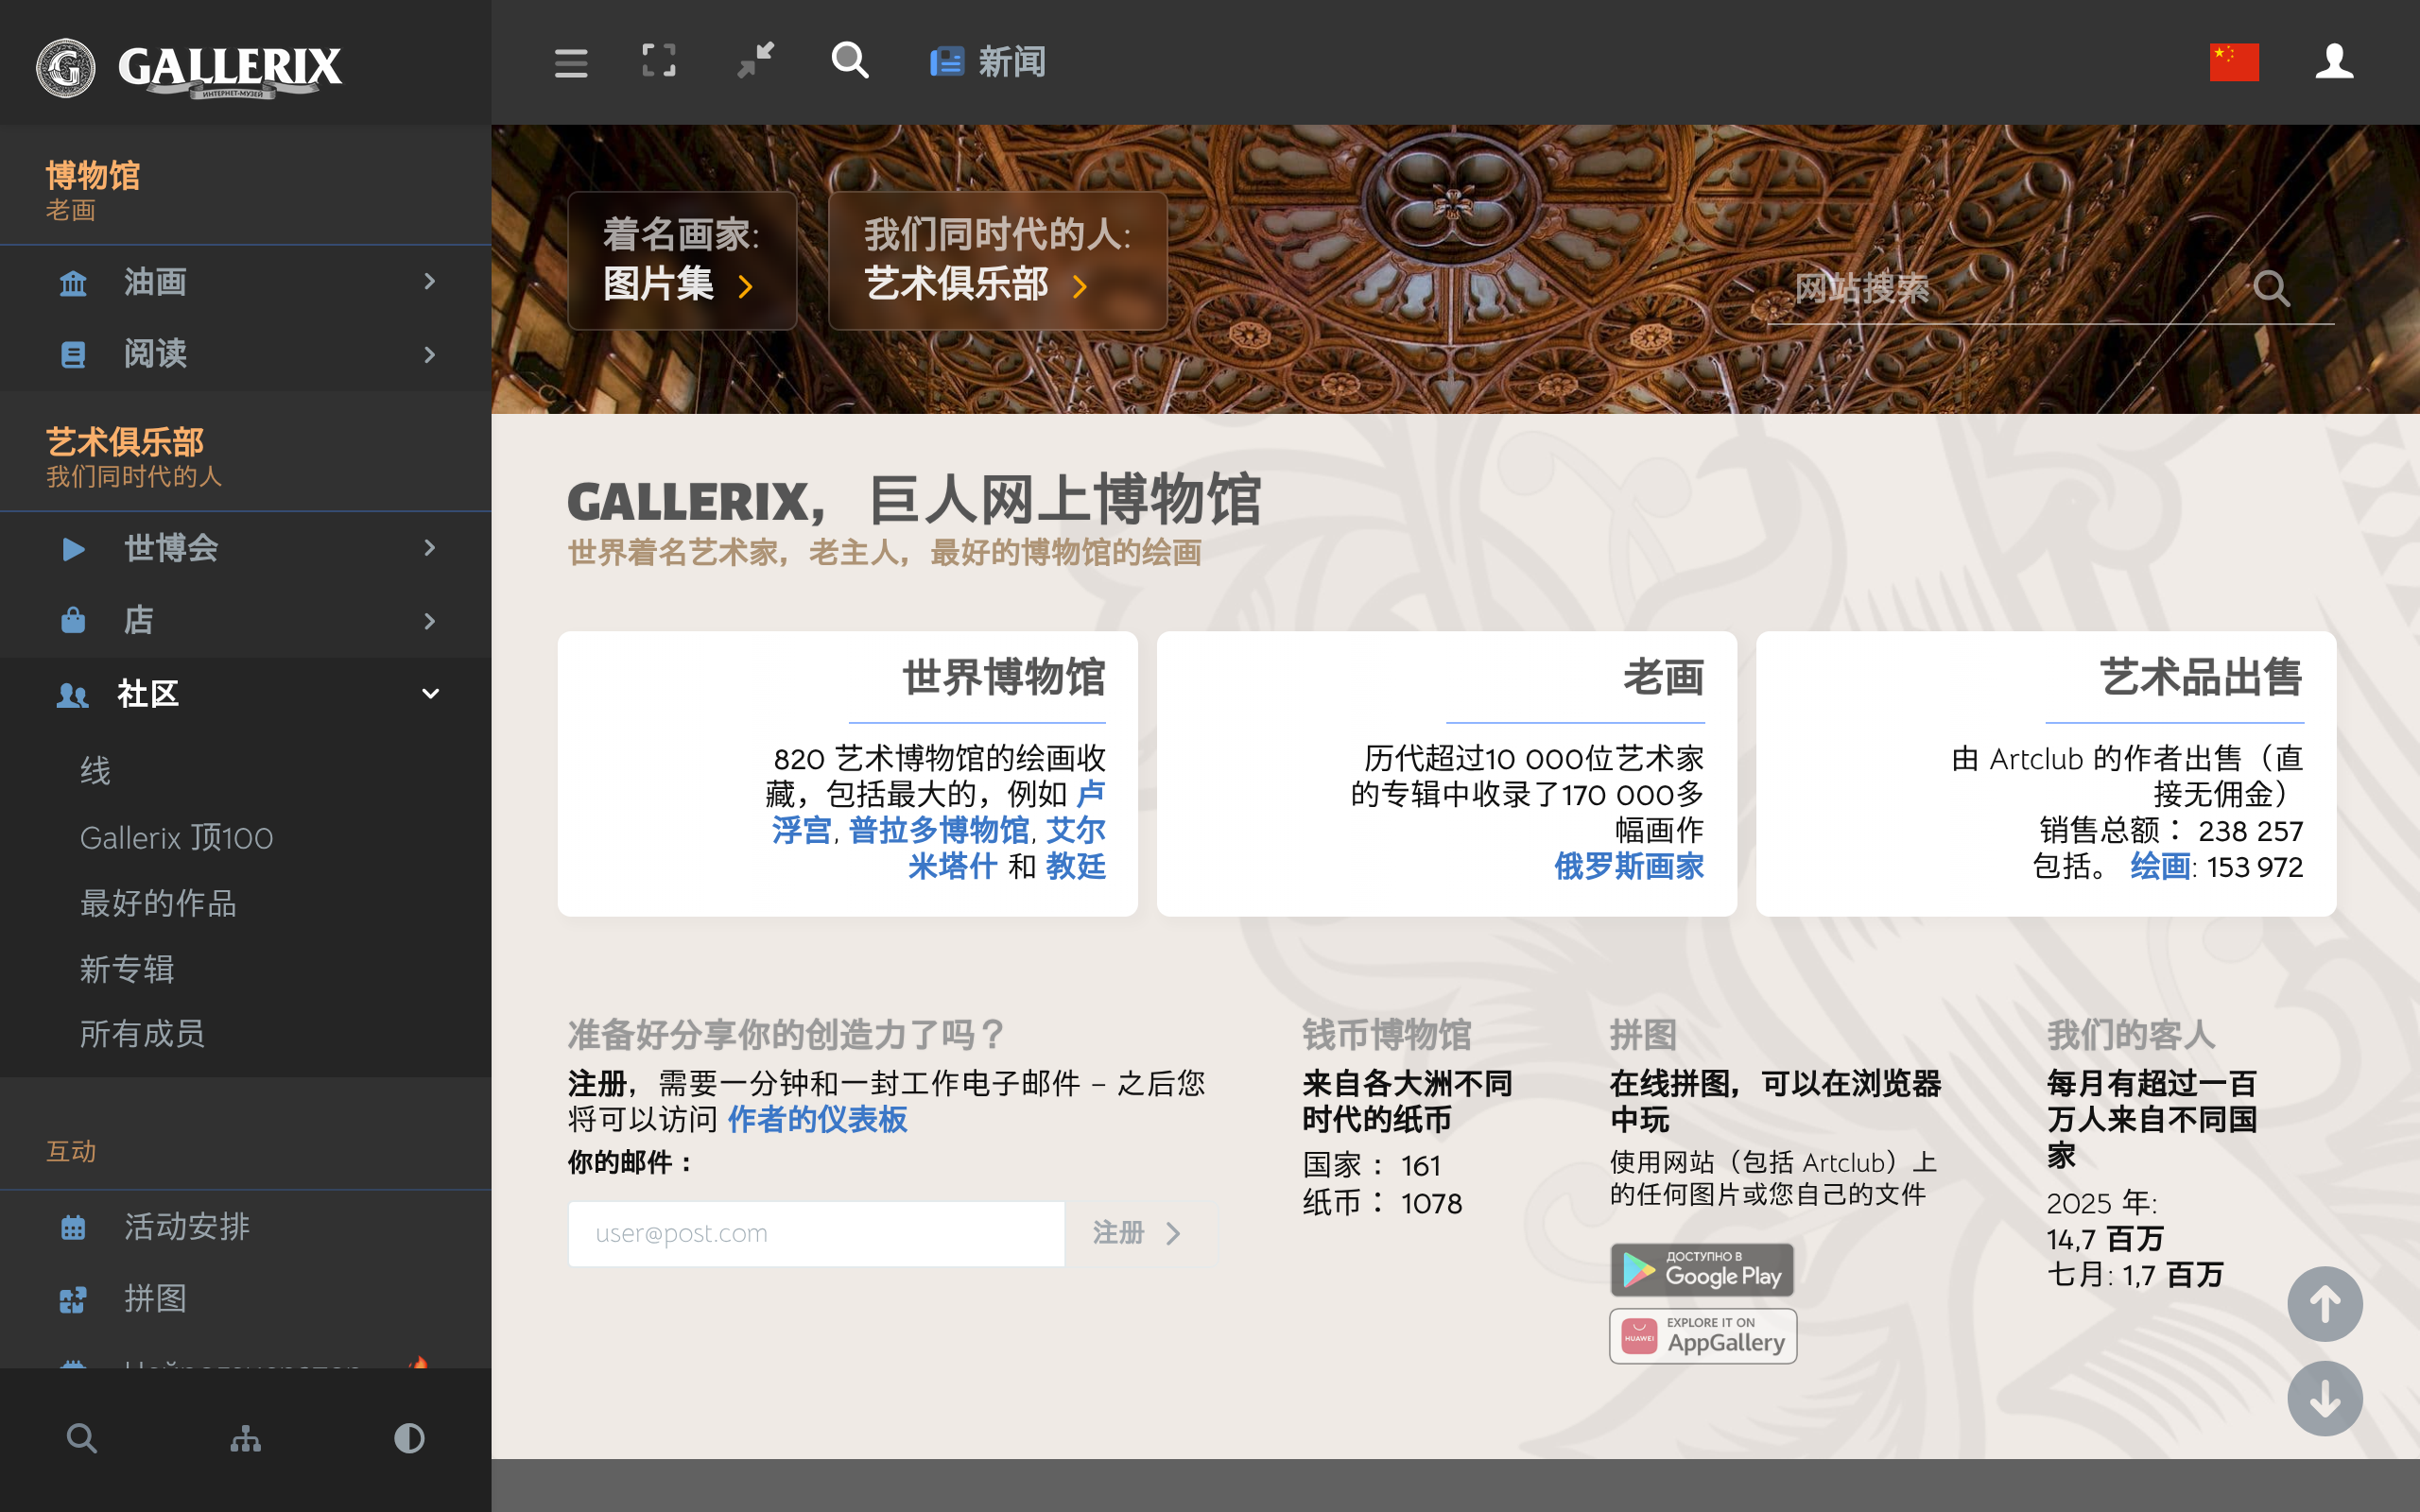Click the Gallerix logo

[x=189, y=67]
